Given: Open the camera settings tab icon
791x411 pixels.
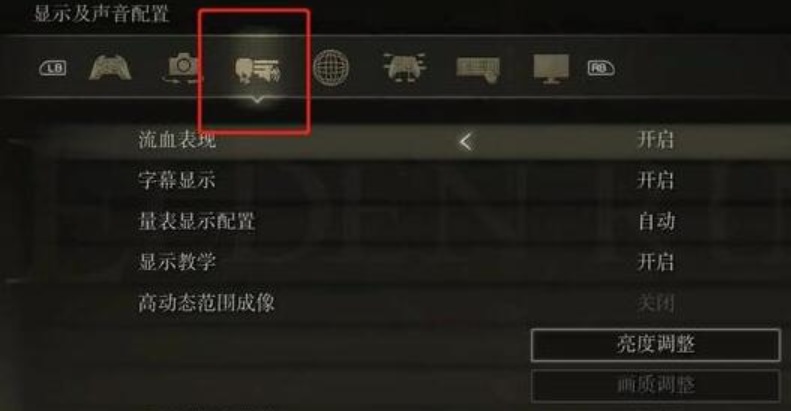Looking at the screenshot, I should point(183,68).
